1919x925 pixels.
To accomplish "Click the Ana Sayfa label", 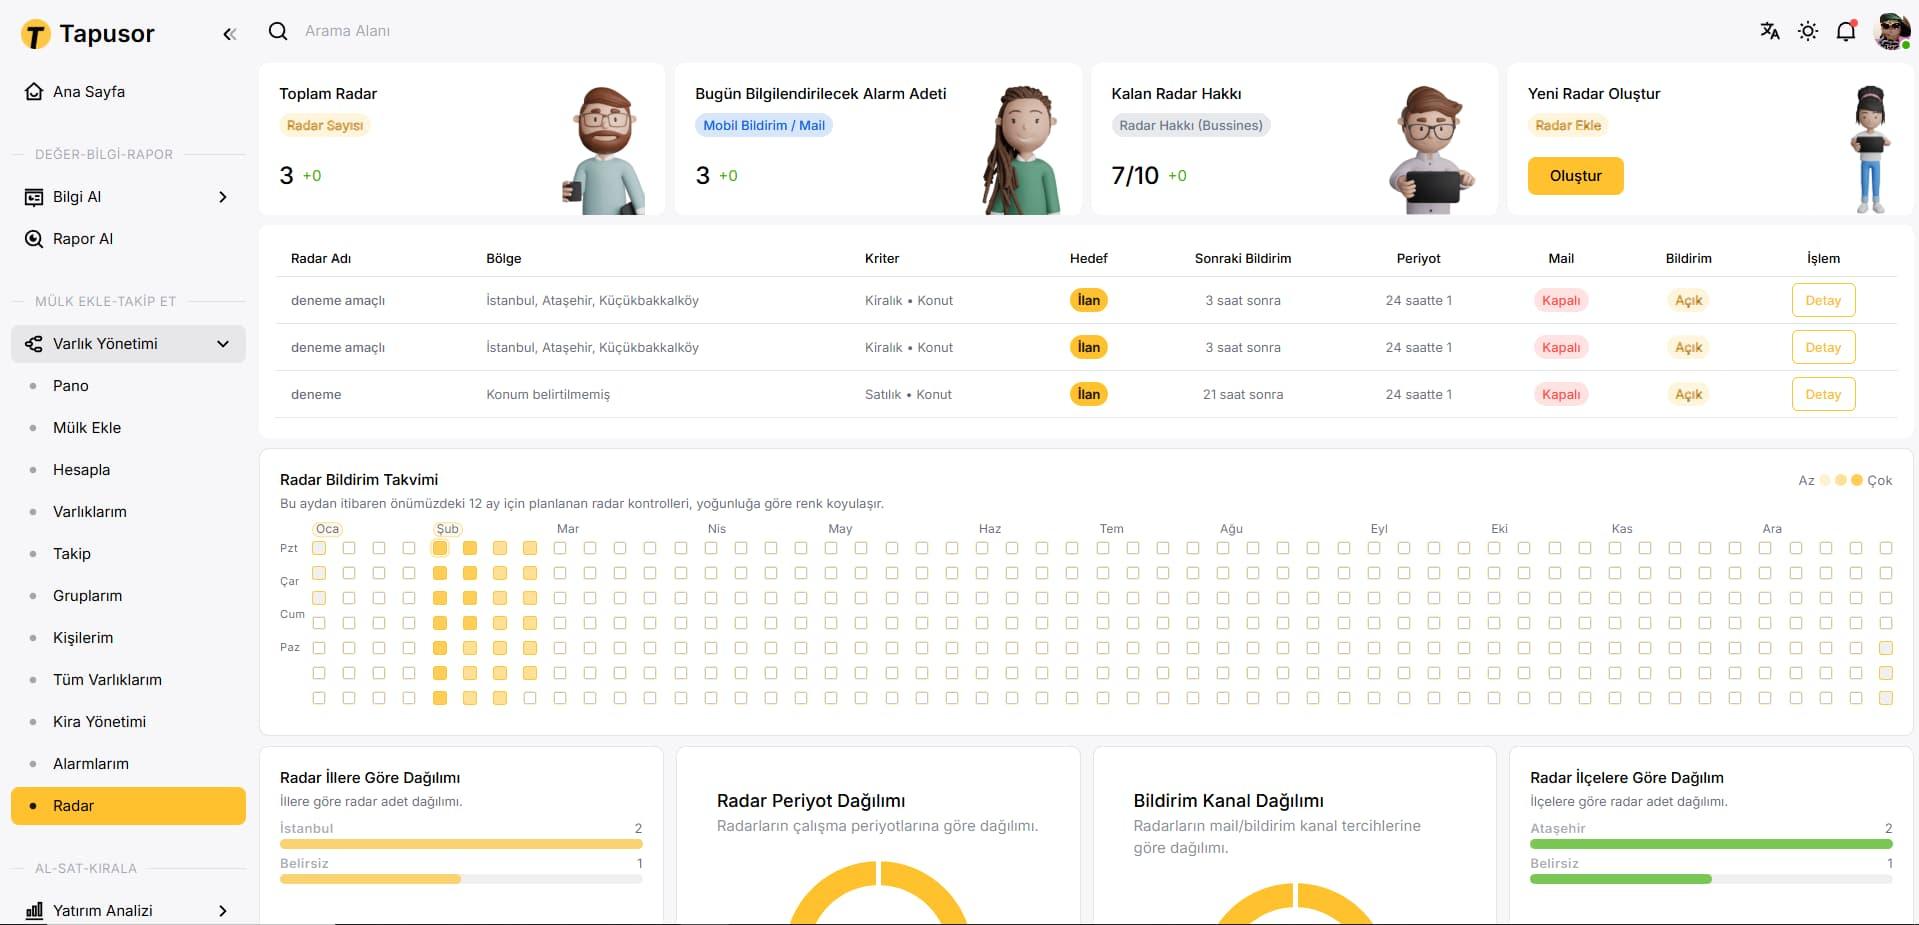I will pos(89,92).
